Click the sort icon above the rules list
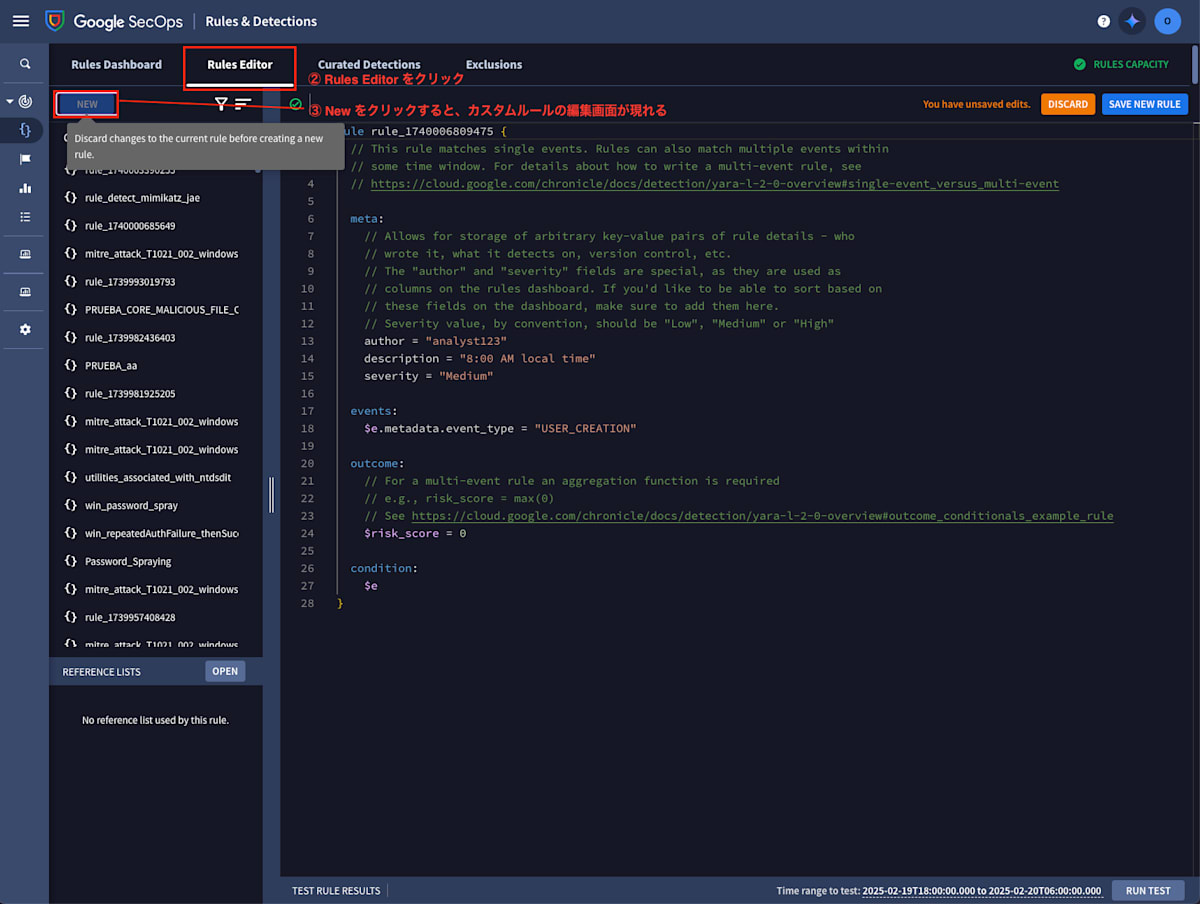The image size is (1200, 904). (243, 103)
